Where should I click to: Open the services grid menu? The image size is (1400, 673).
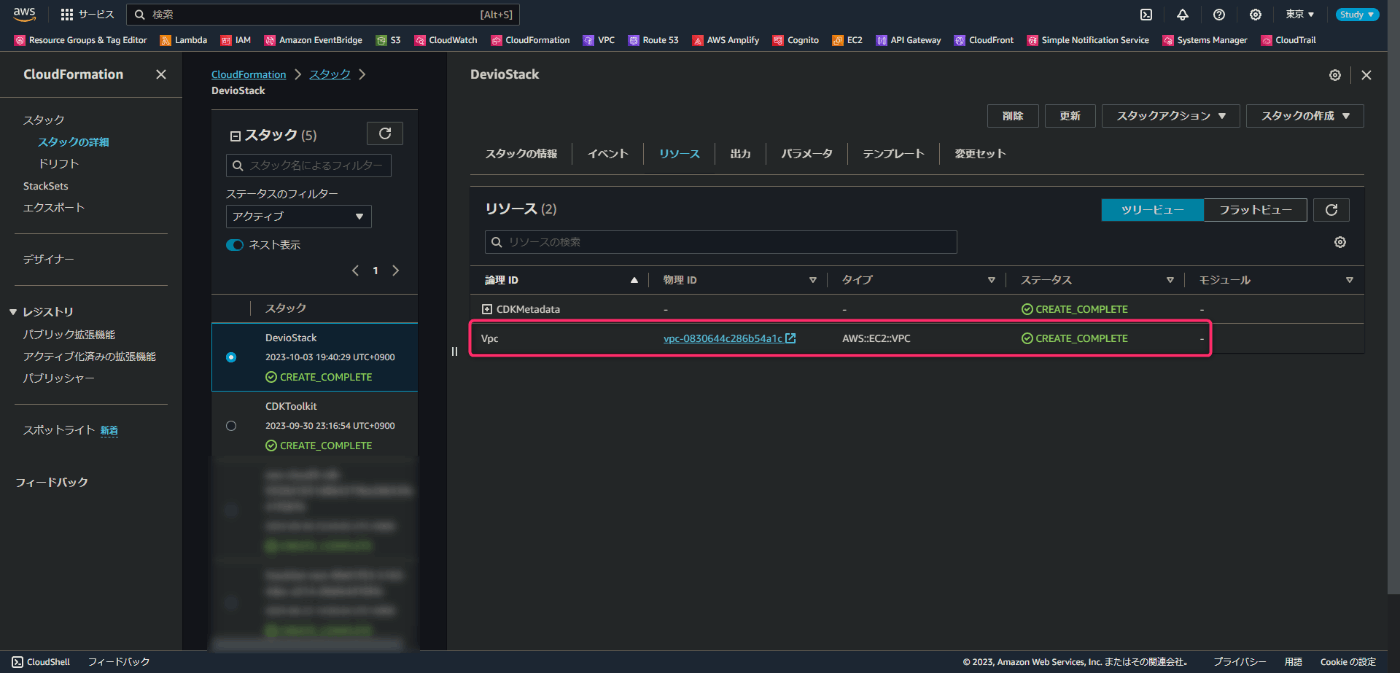tap(88, 14)
